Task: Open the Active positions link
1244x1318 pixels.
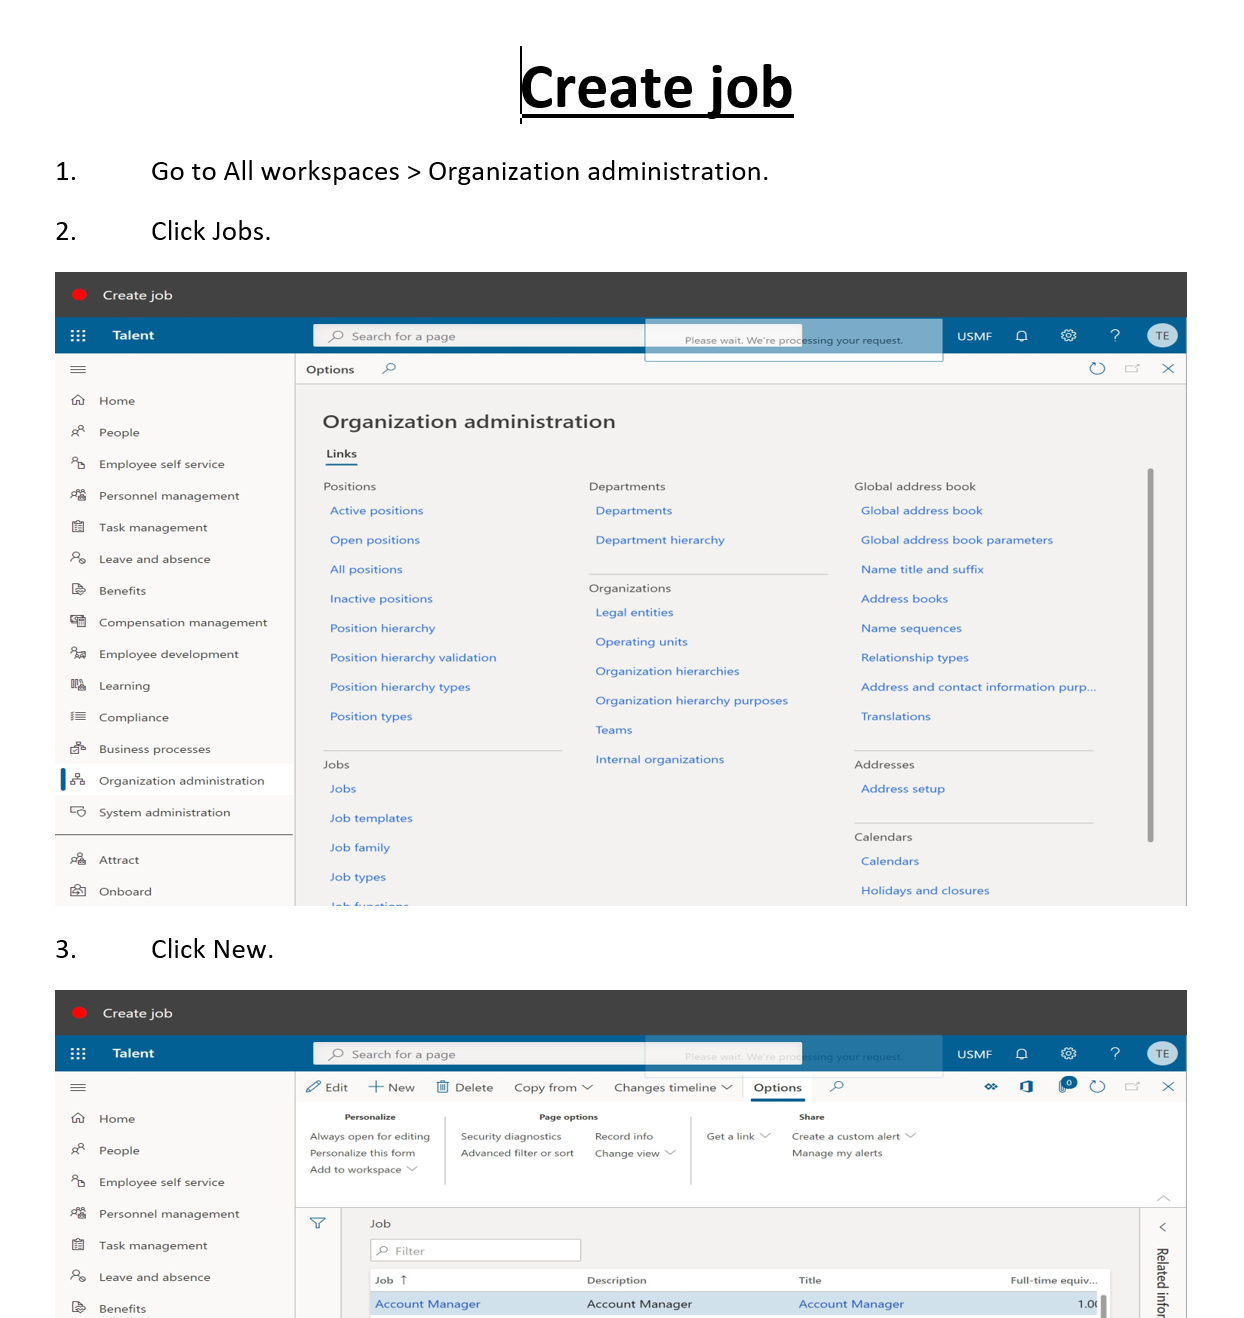Action: point(376,510)
